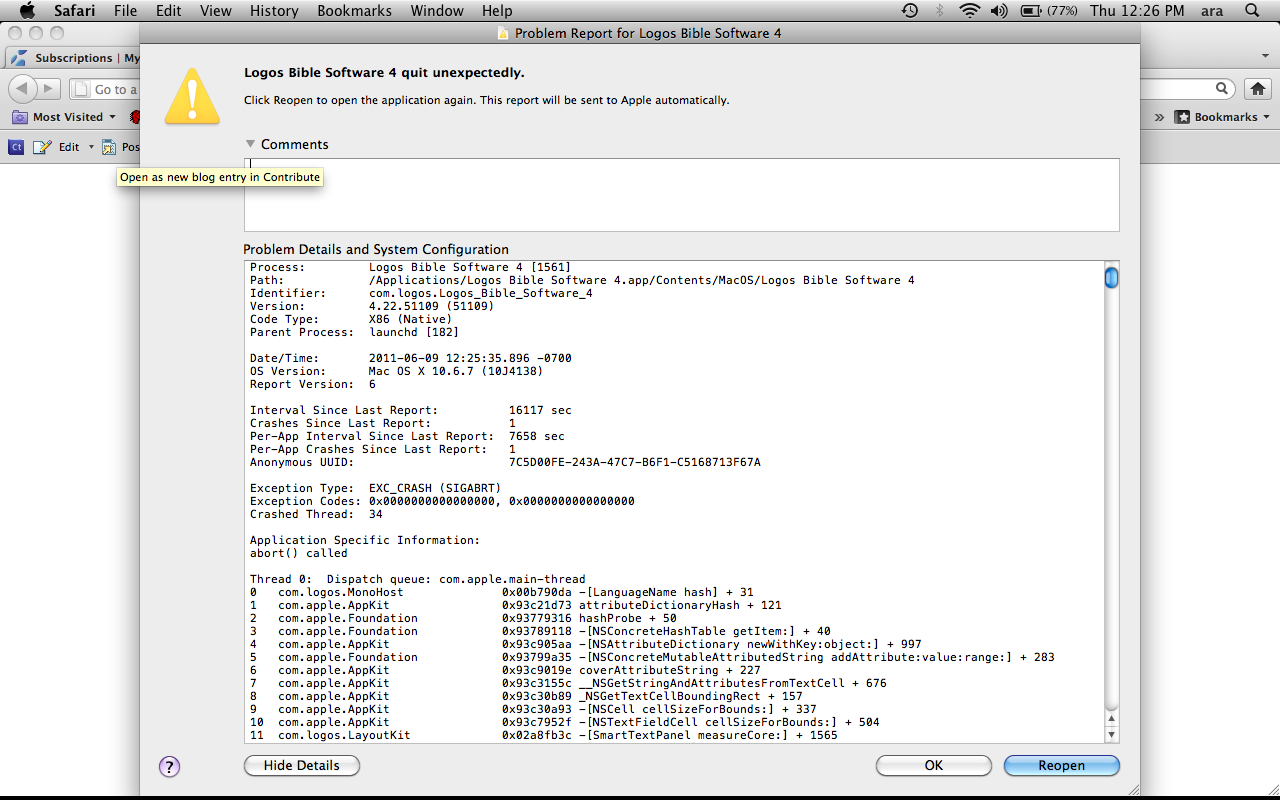Click the Anonymous UUID value
The width and height of the screenshot is (1280, 800).
click(x=635, y=462)
